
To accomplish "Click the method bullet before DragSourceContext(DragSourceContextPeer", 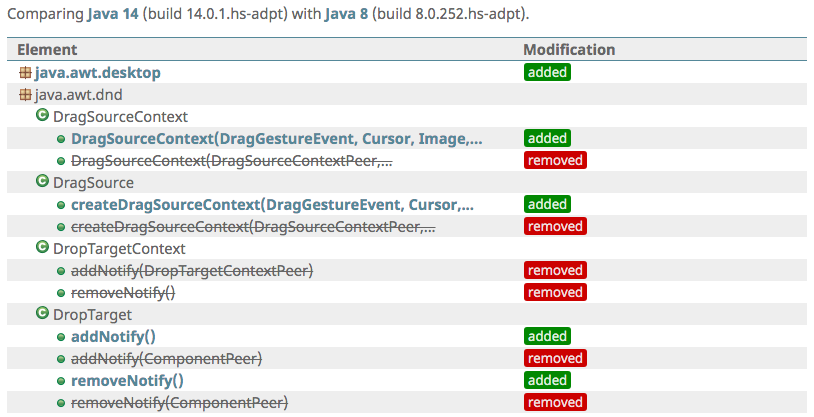I will pyautogui.click(x=61, y=162).
